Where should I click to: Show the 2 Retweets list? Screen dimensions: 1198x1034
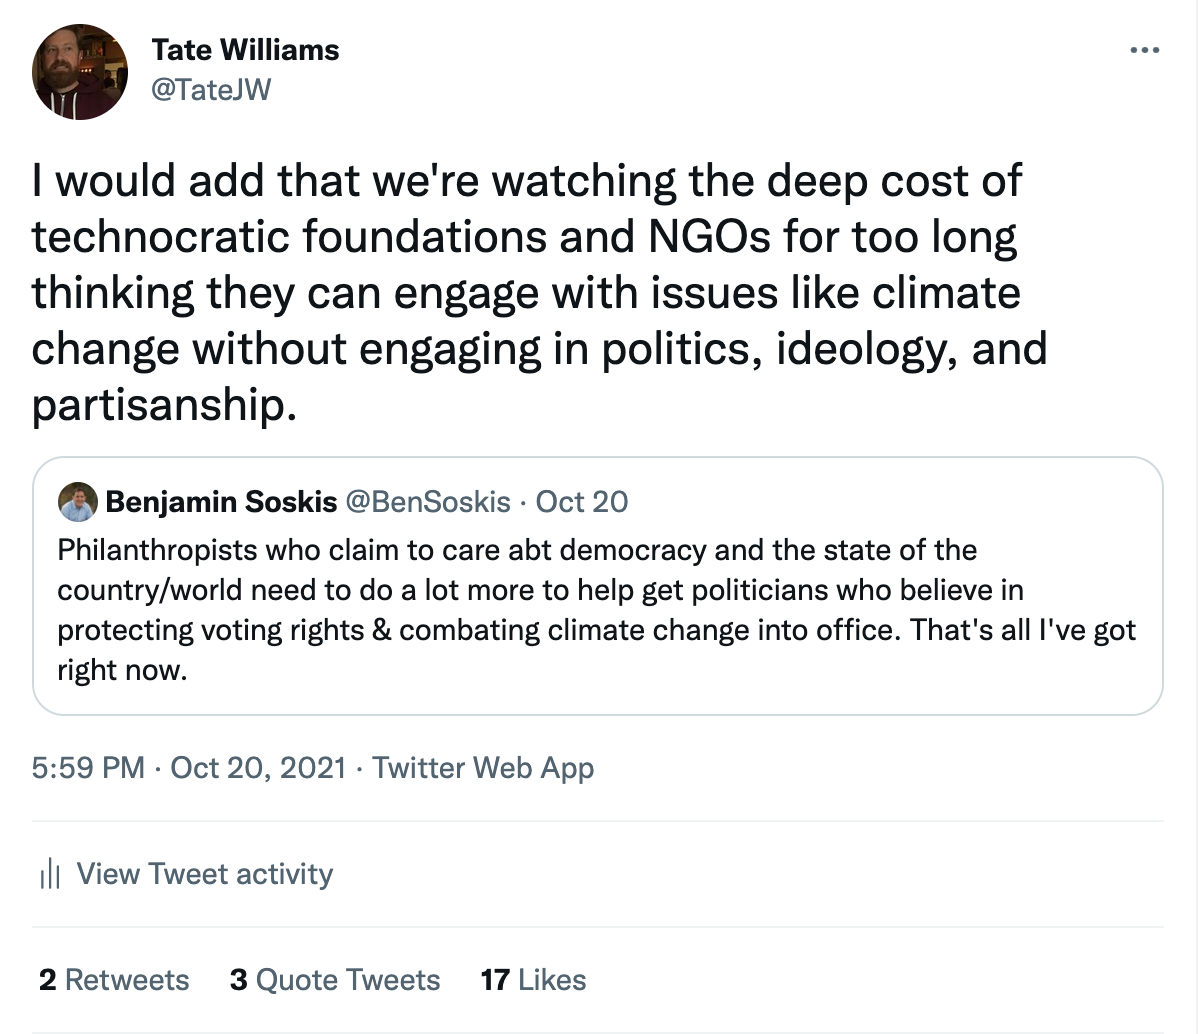point(114,980)
